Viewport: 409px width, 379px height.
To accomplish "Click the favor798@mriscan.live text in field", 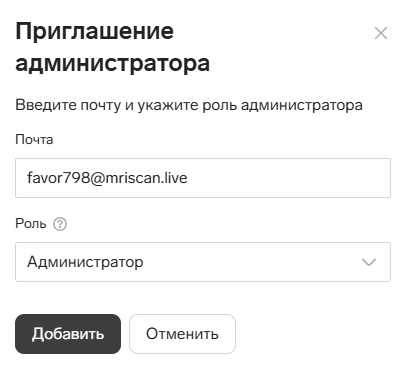I will click(107, 178).
